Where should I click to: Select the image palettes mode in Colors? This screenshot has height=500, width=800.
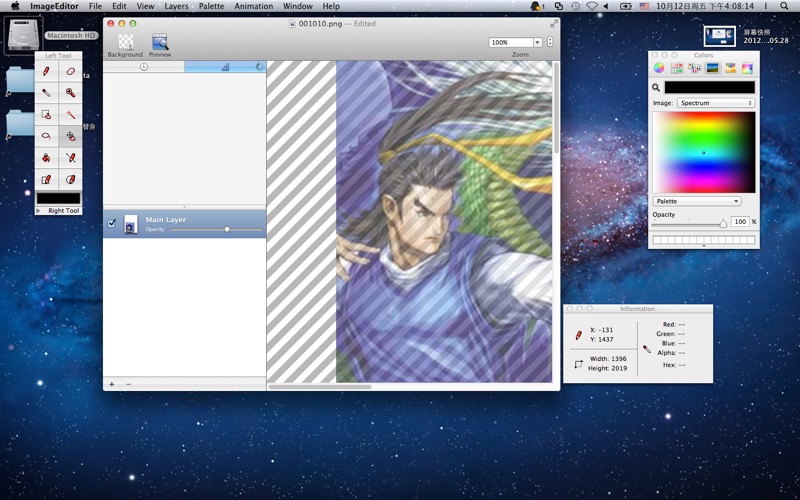713,68
